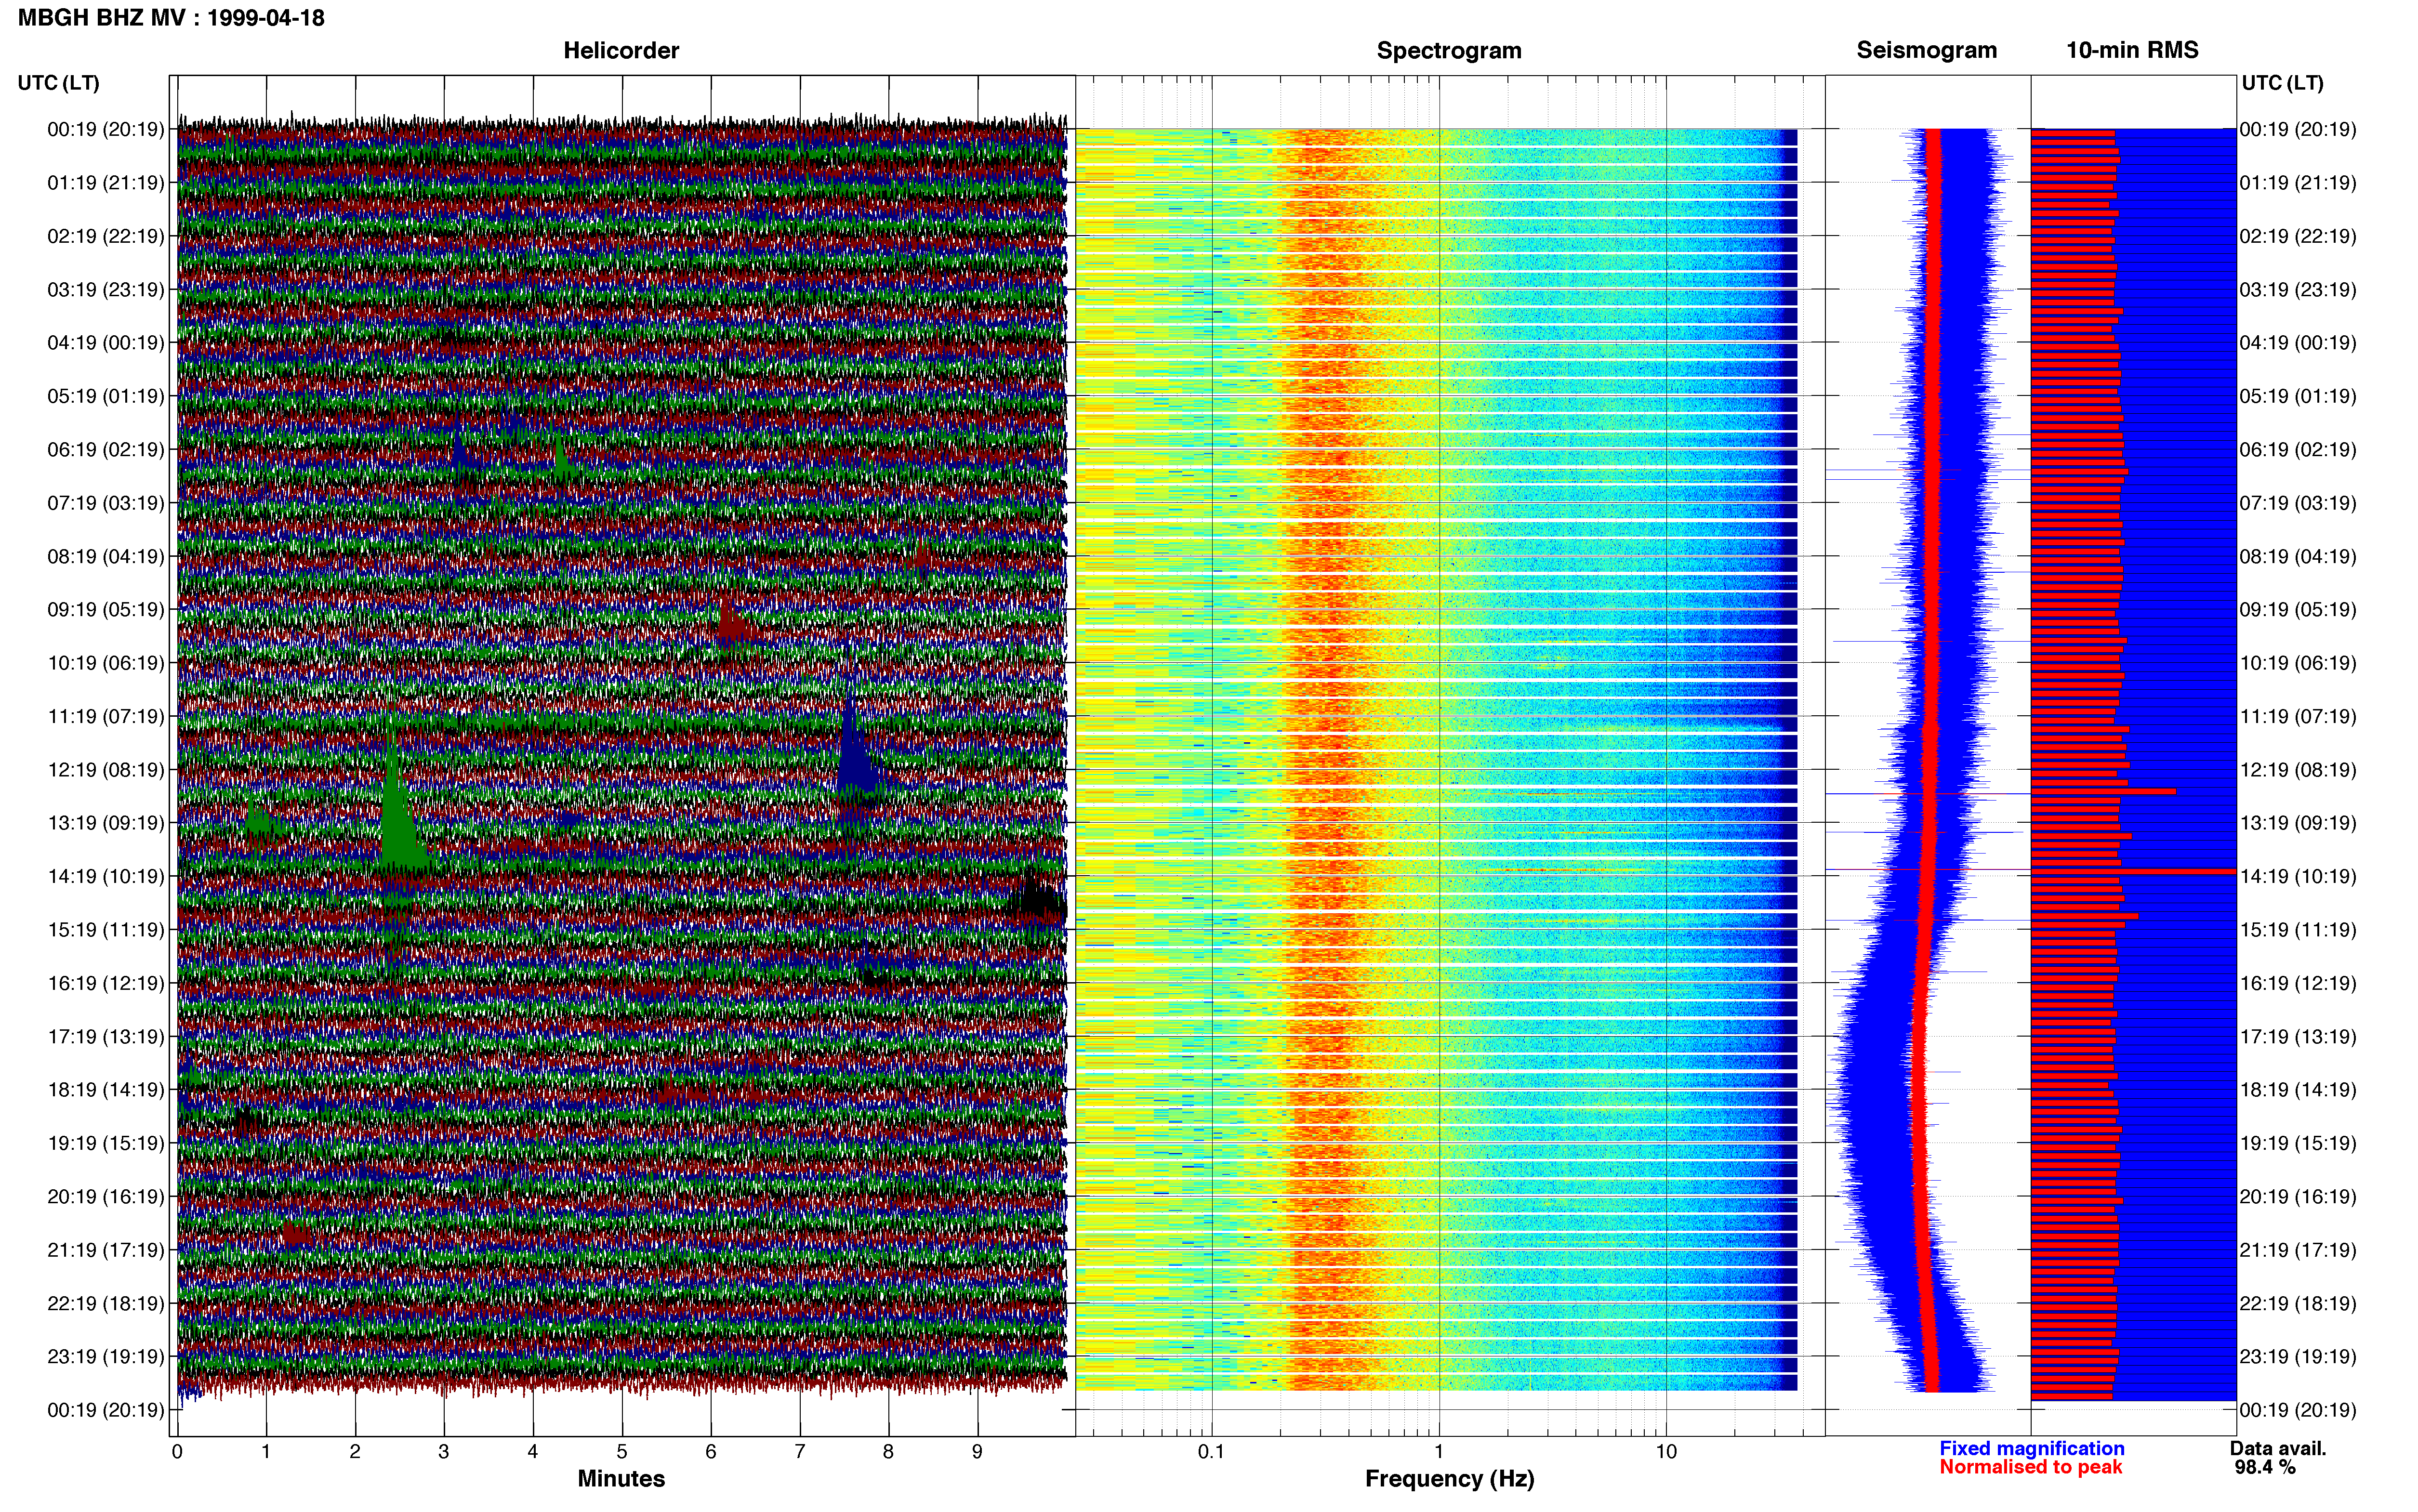Viewport: 2418px width, 1512px height.
Task: Click the 0.1 tick on the frequency axis
Action: coord(1211,1451)
